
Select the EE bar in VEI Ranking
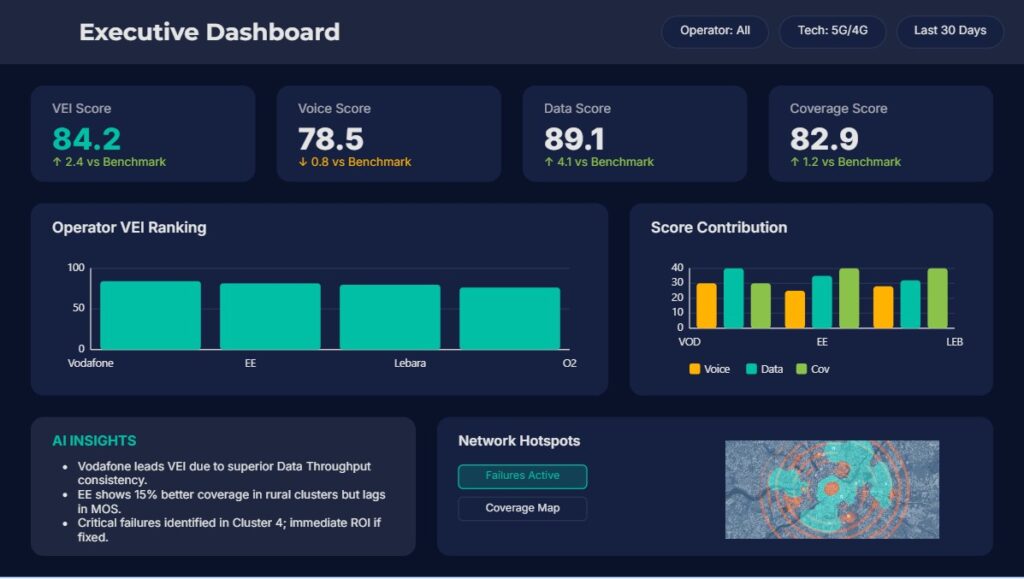[x=270, y=316]
